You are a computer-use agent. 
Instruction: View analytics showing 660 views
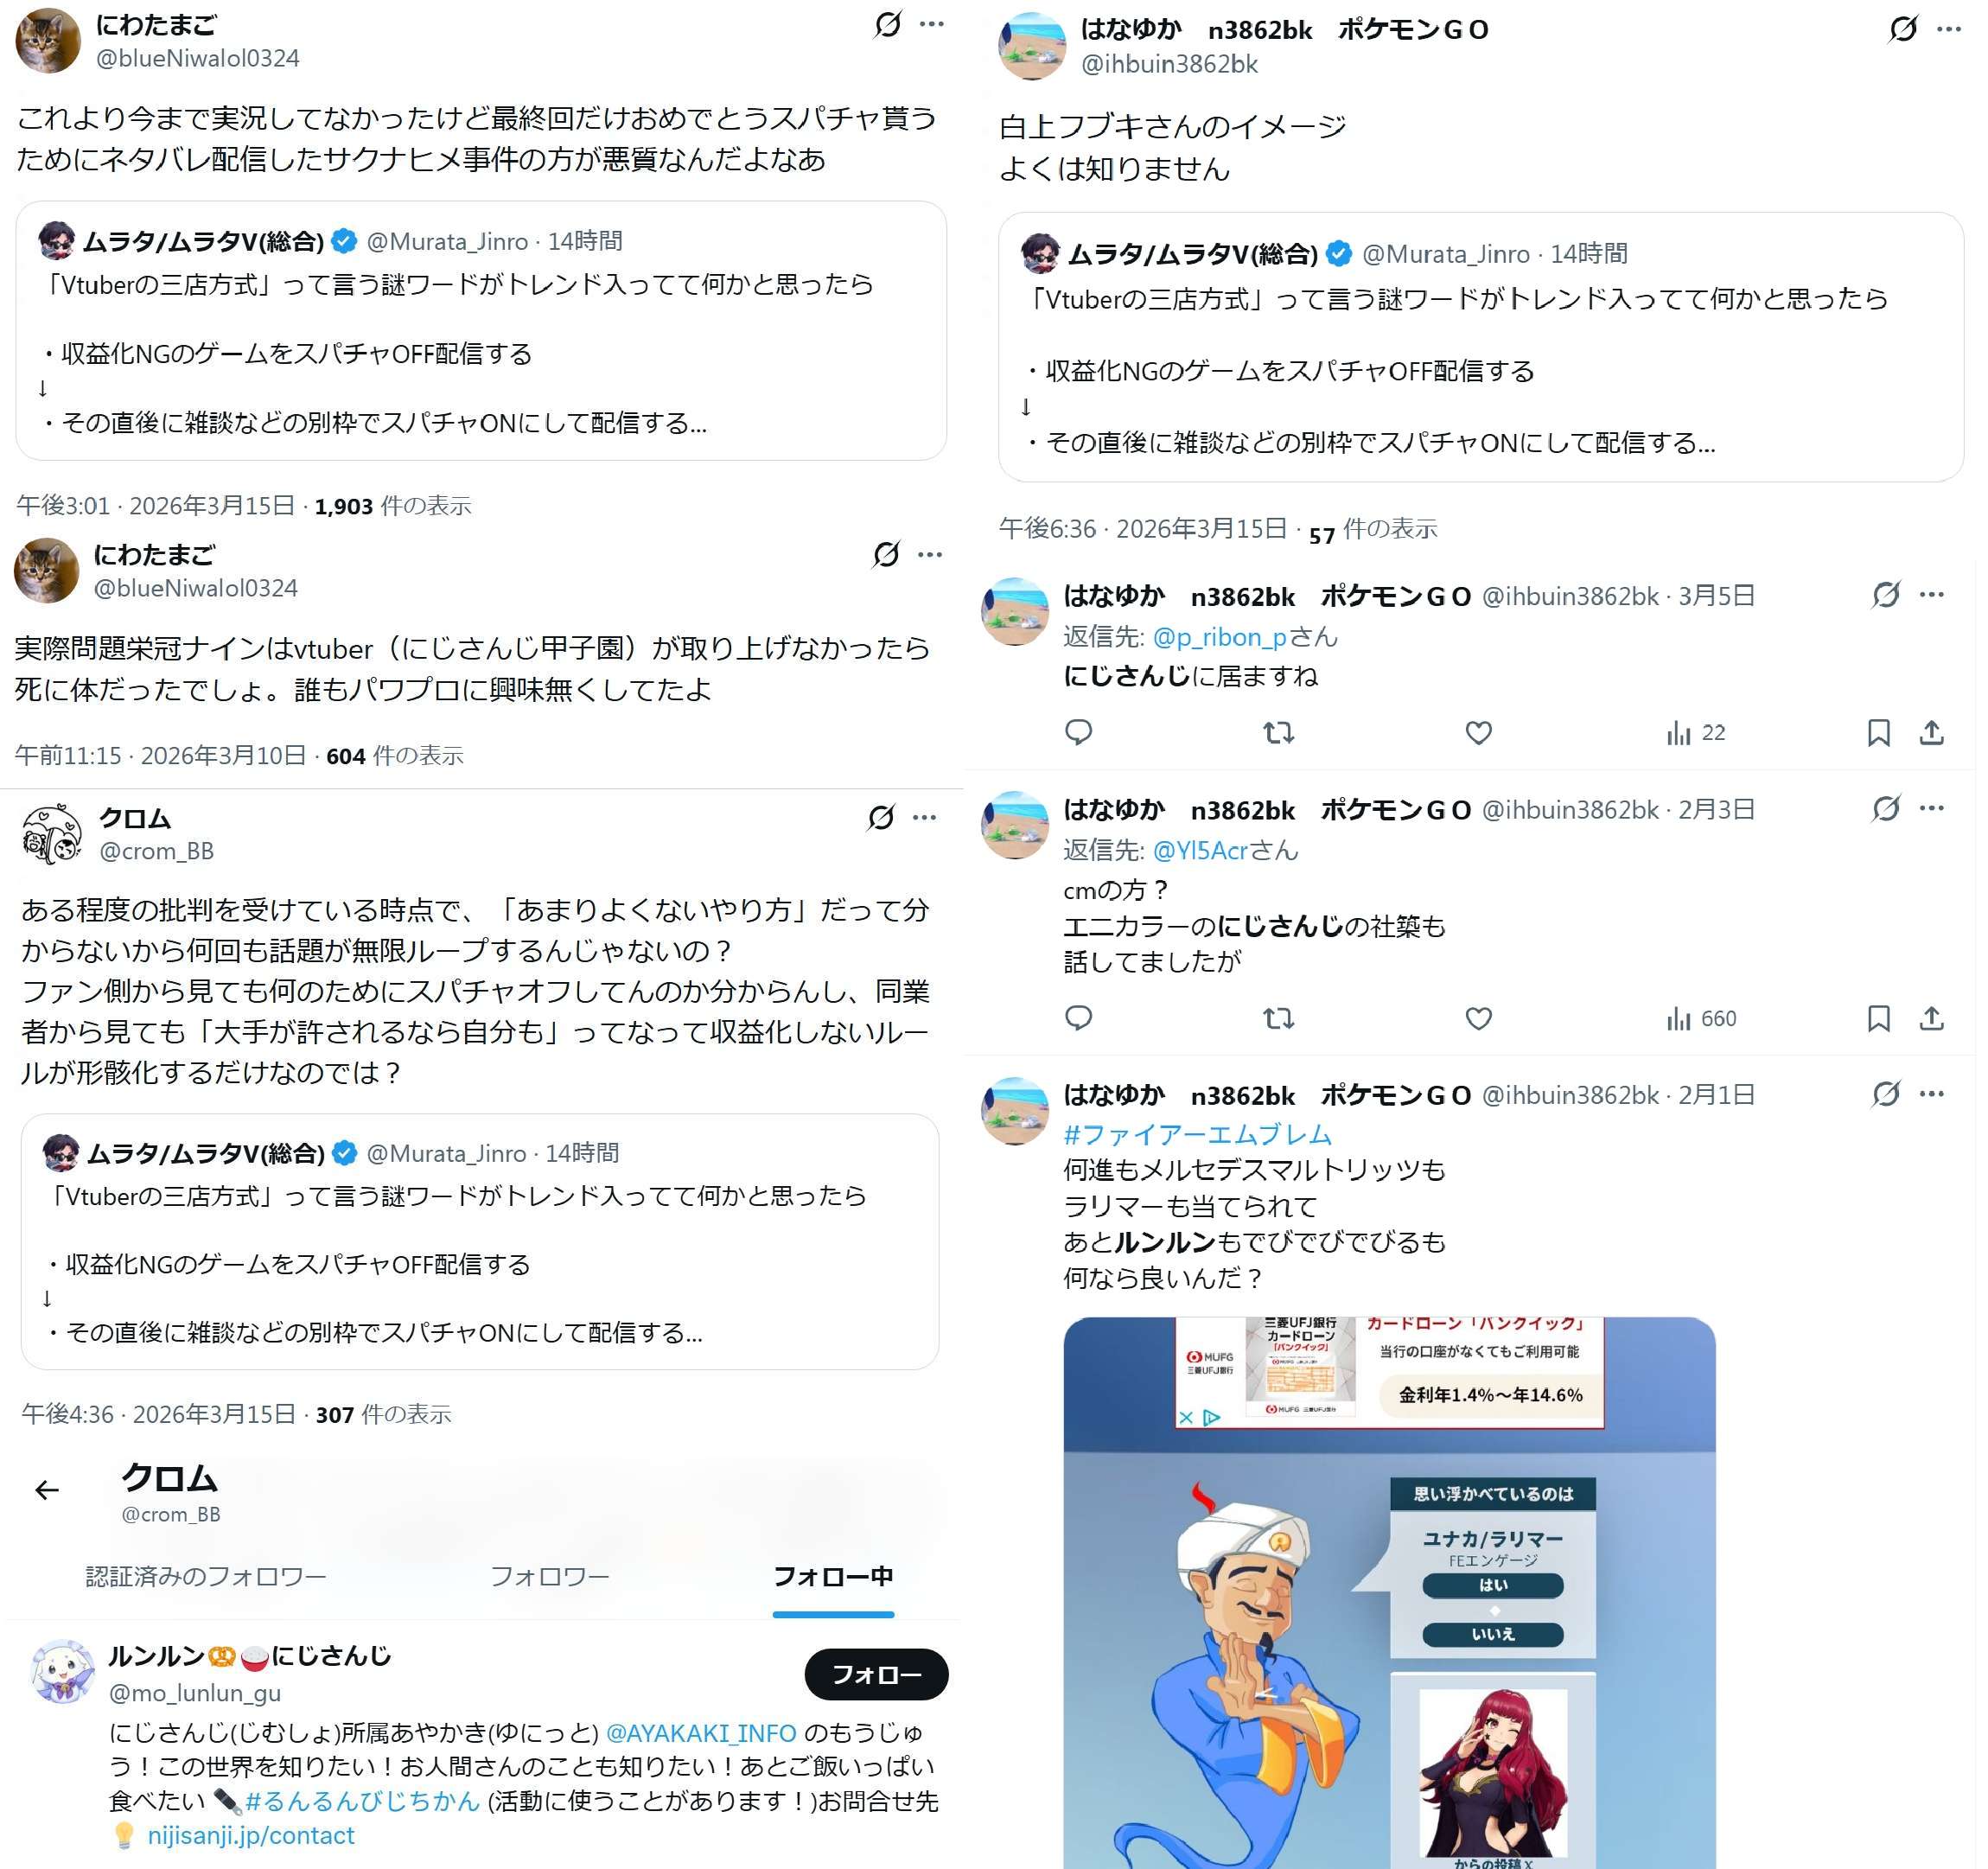click(1701, 1018)
